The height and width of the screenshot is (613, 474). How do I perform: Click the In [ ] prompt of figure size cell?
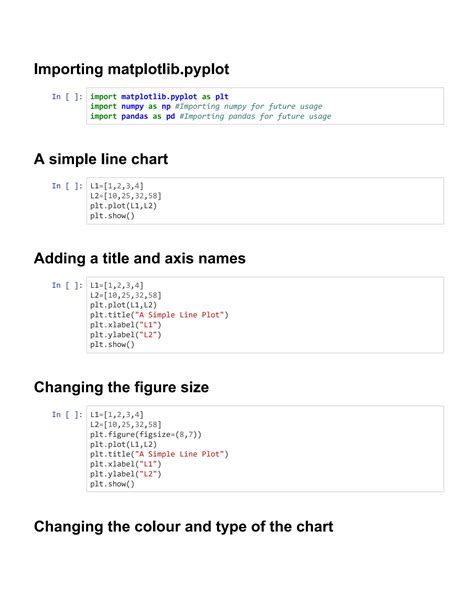point(67,414)
